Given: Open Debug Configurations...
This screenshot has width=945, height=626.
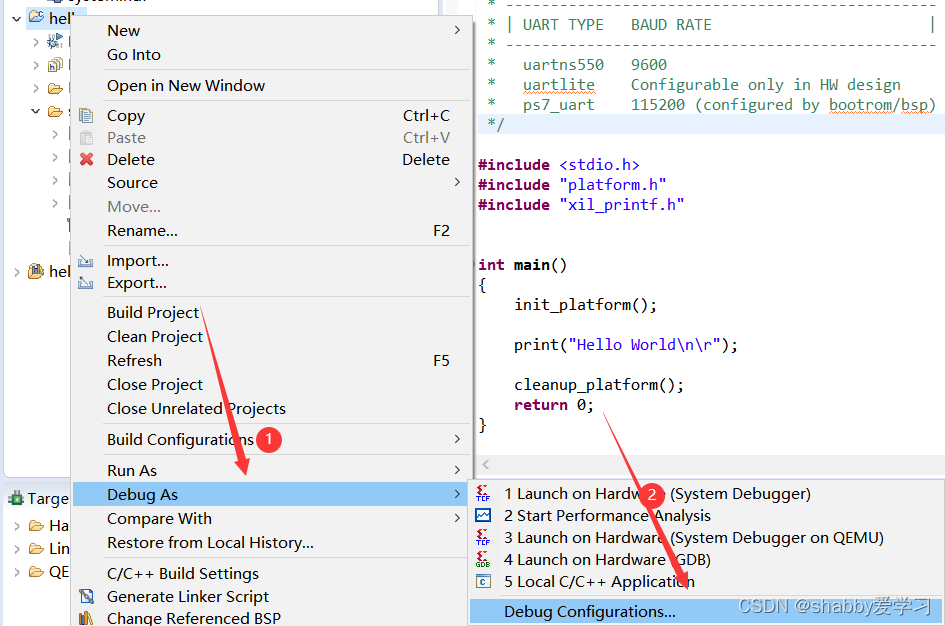Looking at the screenshot, I should (x=590, y=612).
